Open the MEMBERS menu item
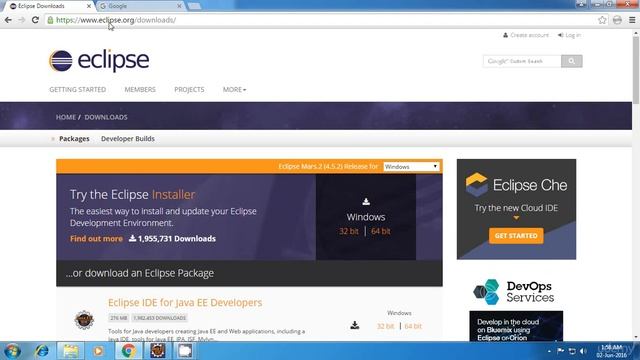The width and height of the screenshot is (640, 360). [x=140, y=89]
